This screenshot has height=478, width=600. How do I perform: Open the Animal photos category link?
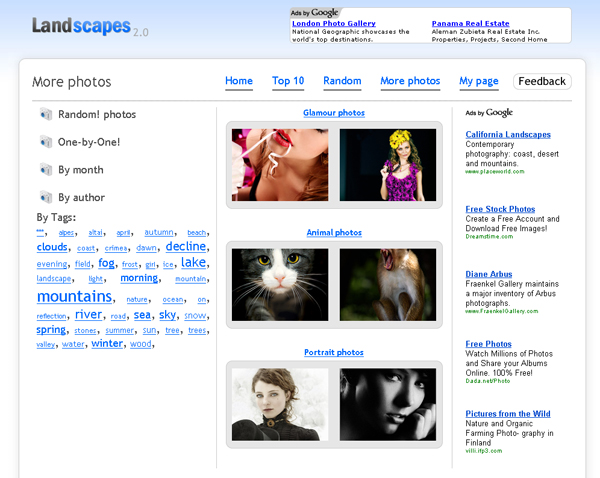tap(334, 233)
